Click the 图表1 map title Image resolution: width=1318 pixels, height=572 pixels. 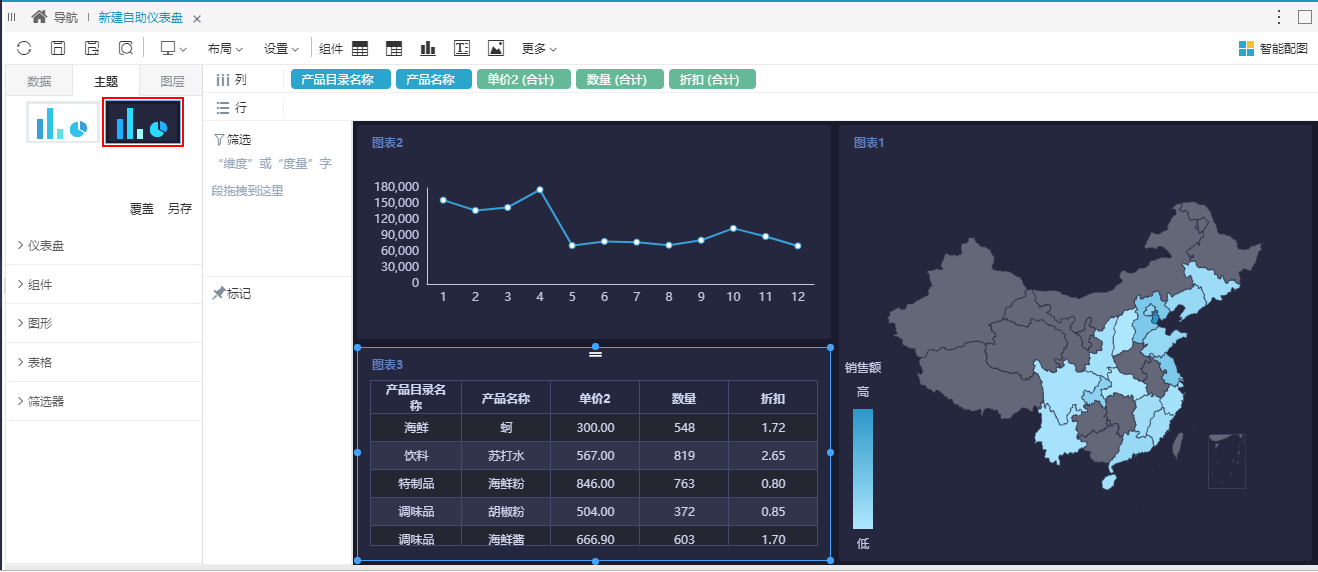[x=869, y=143]
